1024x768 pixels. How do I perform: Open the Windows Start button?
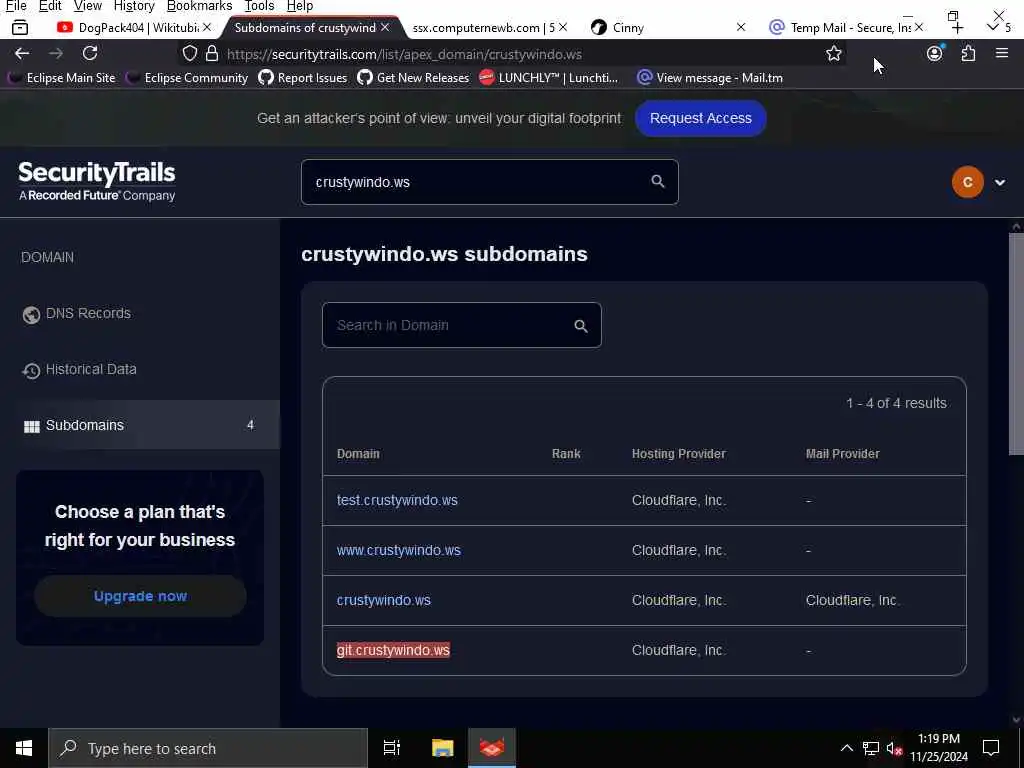(24, 748)
